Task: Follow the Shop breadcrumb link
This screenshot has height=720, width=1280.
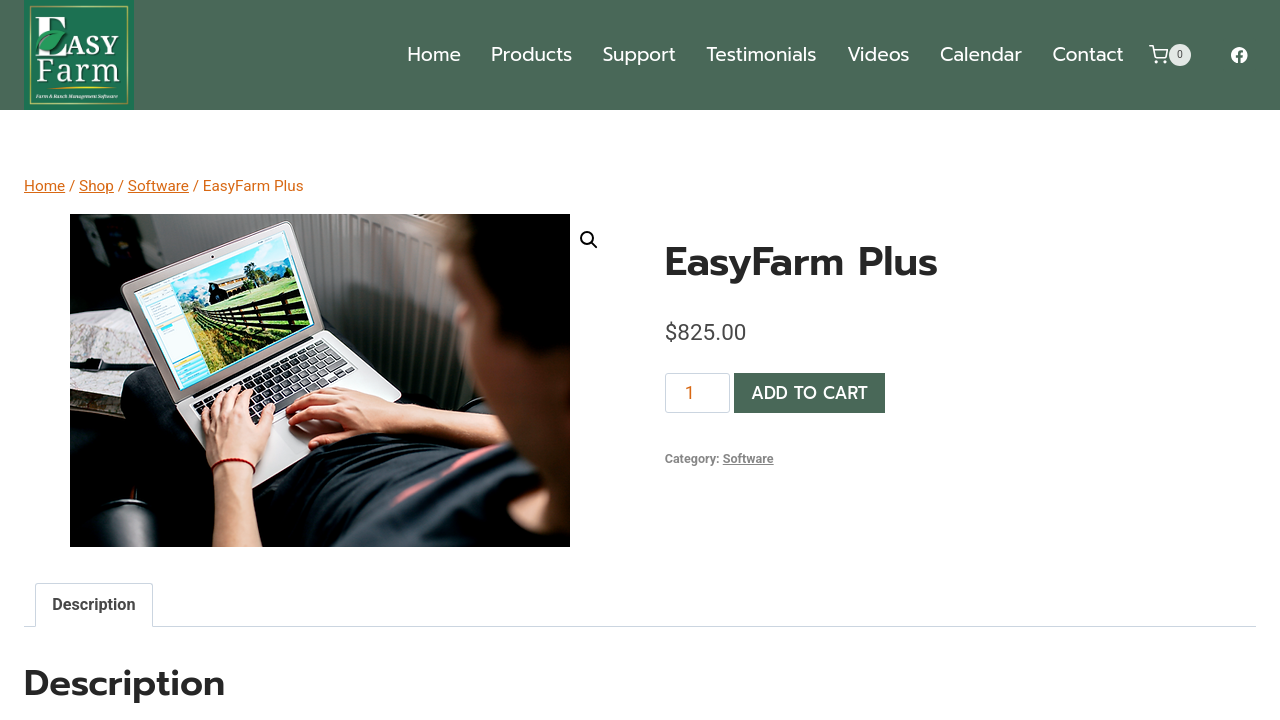Action: click(96, 186)
